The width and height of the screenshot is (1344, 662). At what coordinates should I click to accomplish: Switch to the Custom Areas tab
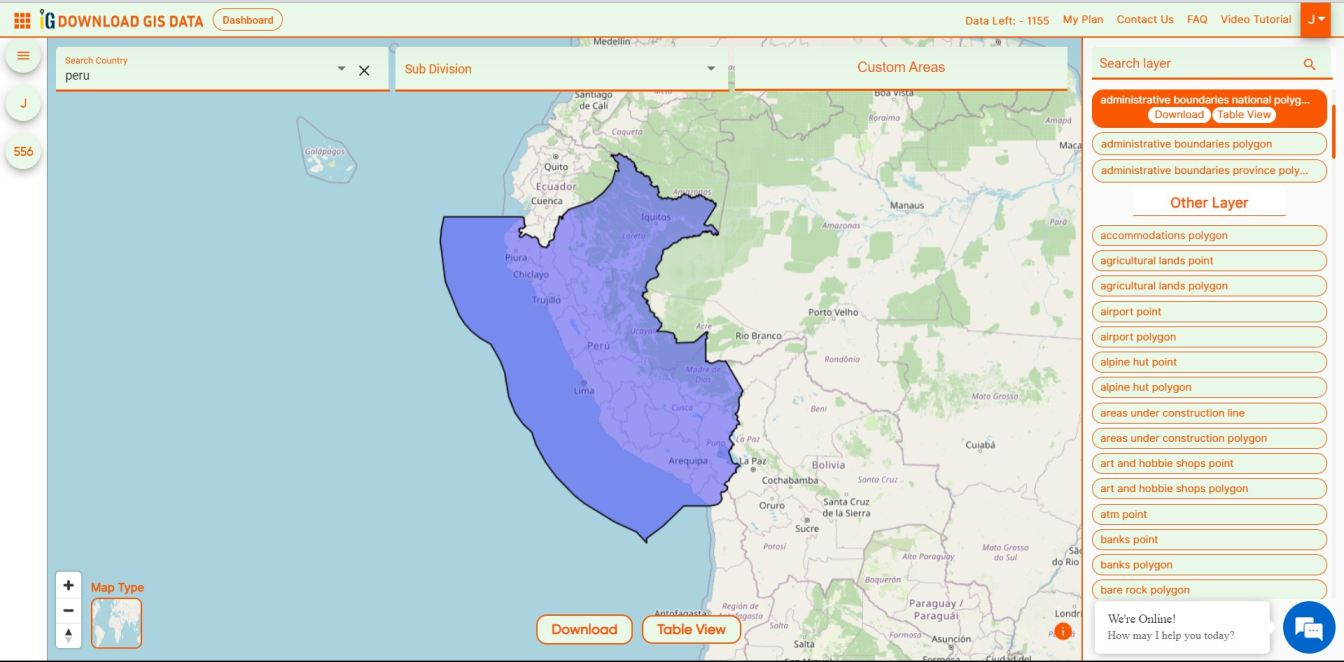click(x=899, y=66)
